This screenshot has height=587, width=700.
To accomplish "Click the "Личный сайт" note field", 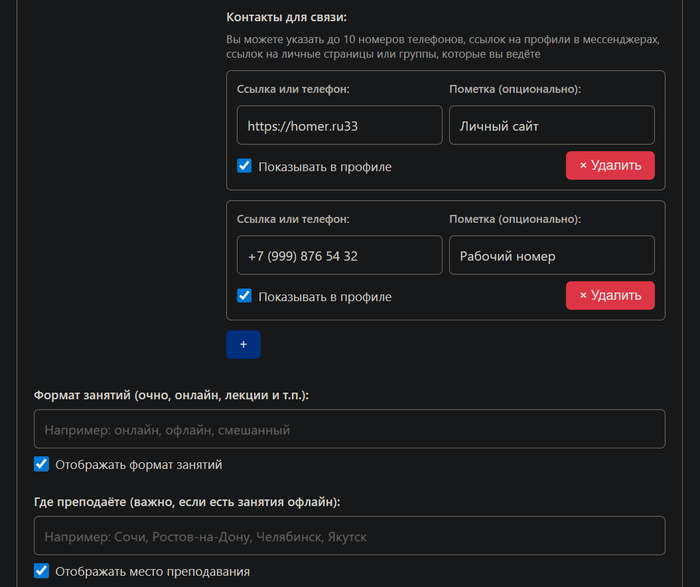I will pyautogui.click(x=551, y=126).
